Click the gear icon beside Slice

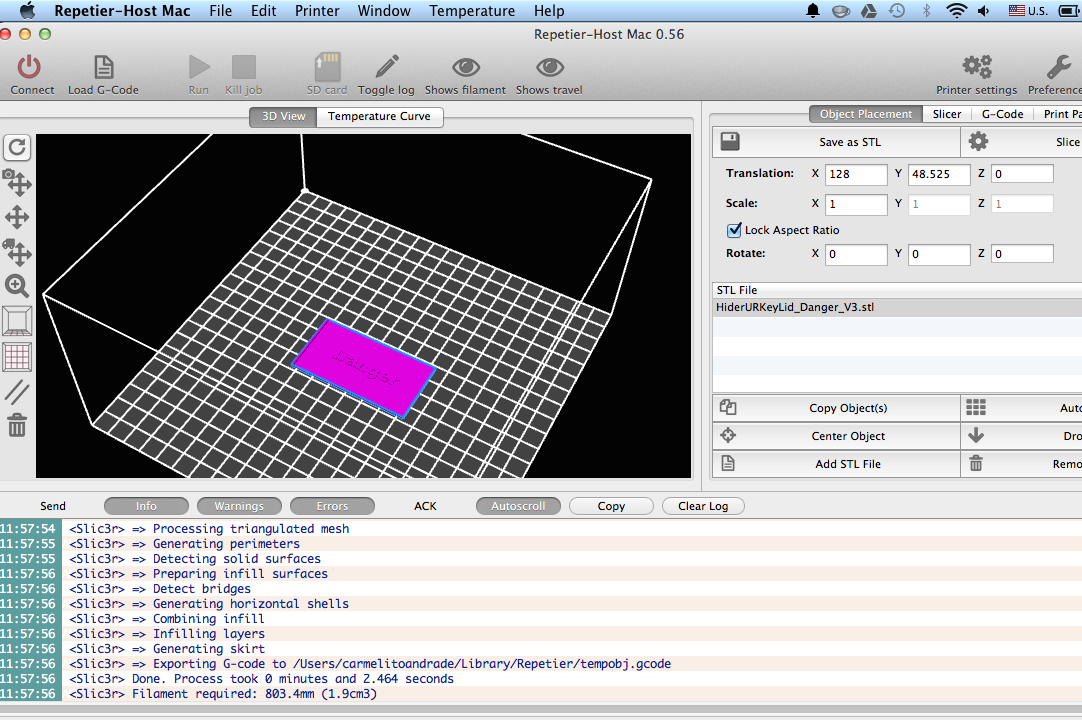978,142
